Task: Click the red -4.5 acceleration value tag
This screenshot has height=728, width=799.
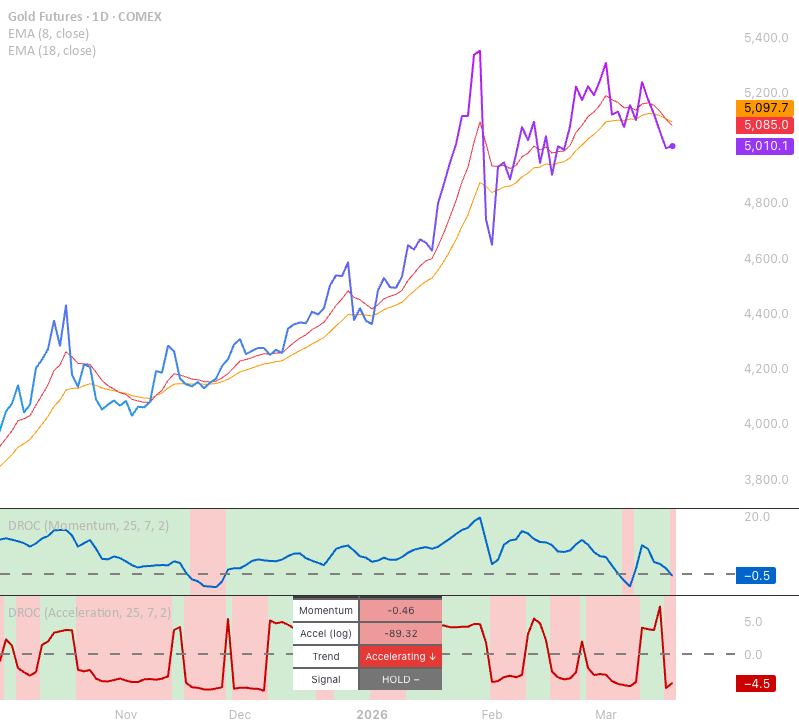Action: pos(756,684)
